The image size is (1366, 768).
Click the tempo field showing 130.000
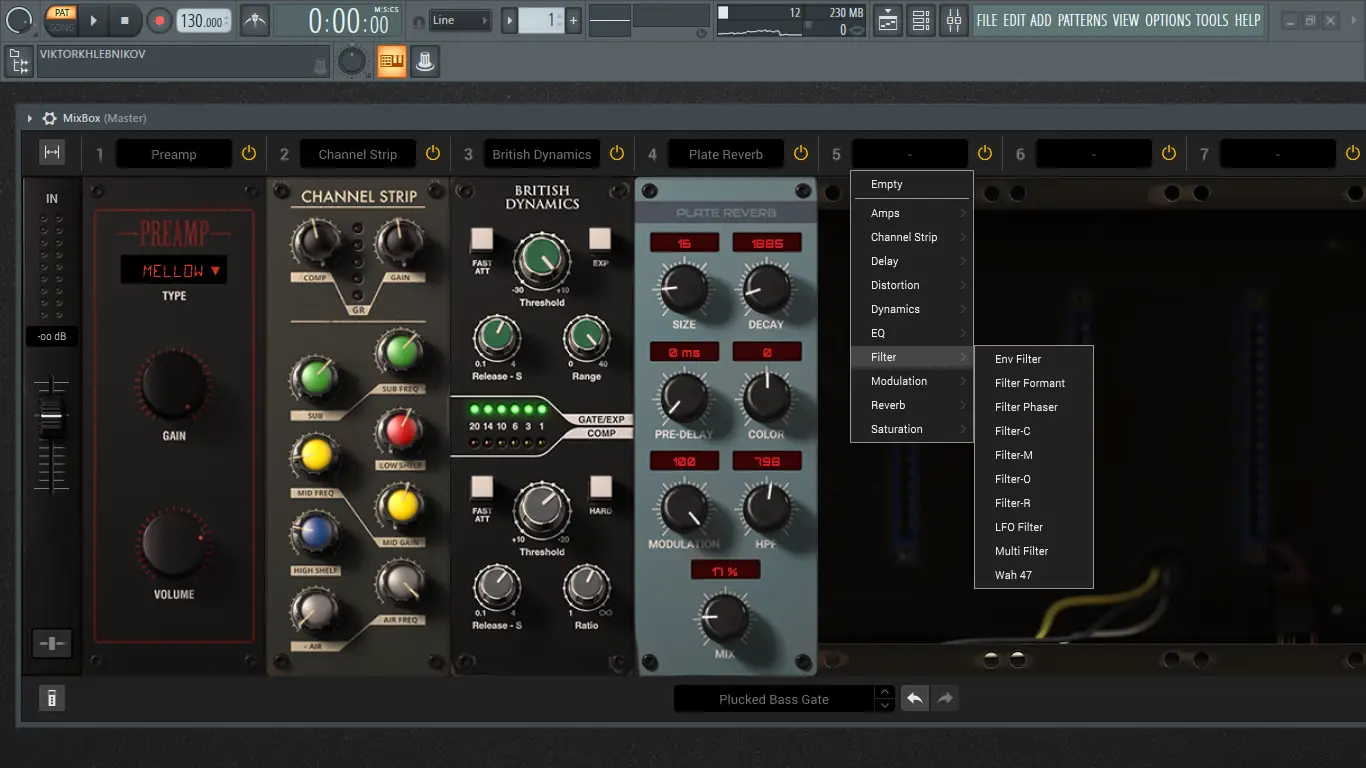(x=204, y=21)
